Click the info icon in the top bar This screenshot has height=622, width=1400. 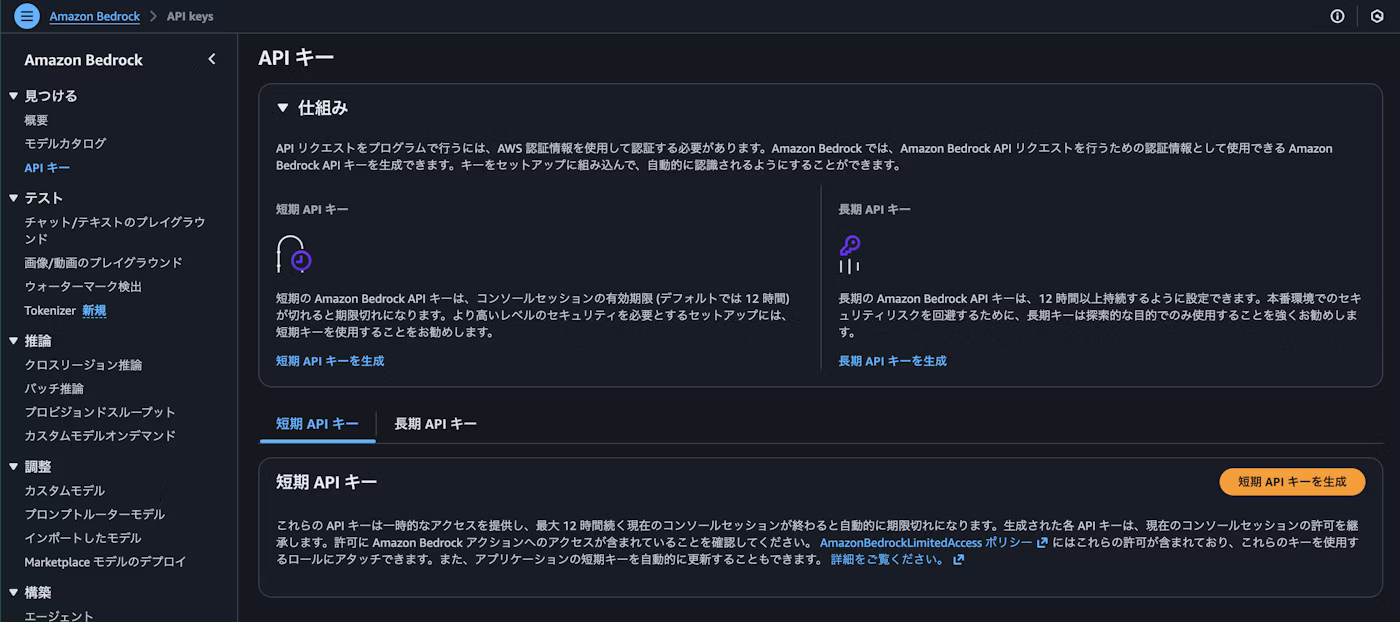click(x=1338, y=16)
